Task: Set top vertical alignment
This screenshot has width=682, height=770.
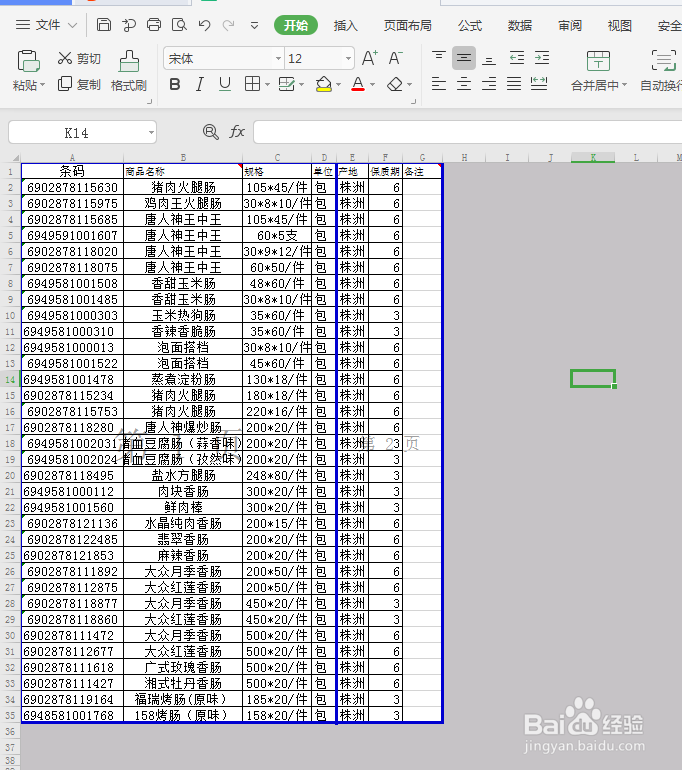Action: (438, 58)
